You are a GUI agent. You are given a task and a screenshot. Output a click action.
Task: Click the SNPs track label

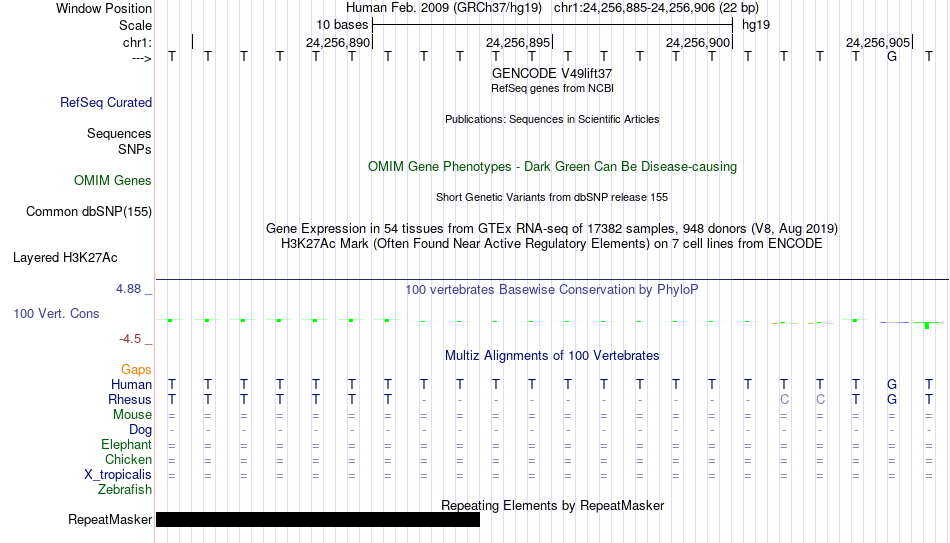tap(135, 149)
